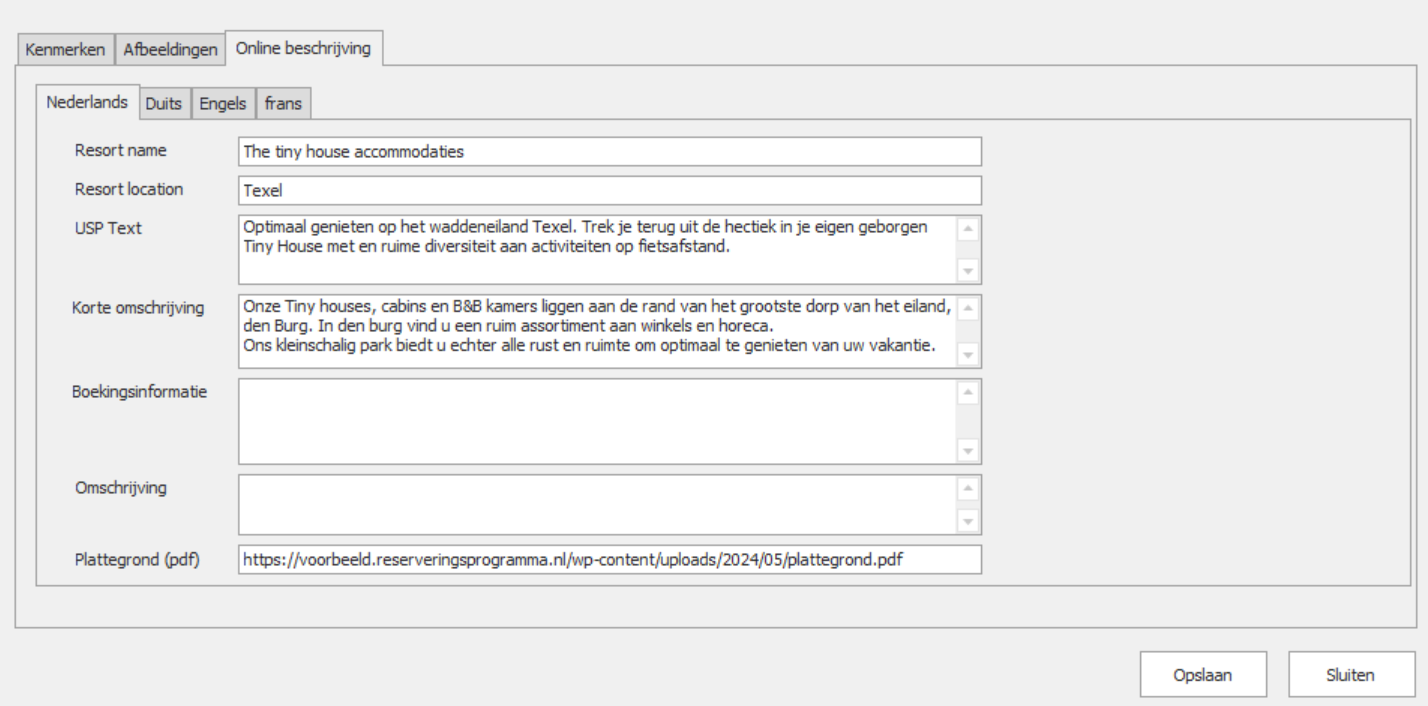
Task: Click Korte omschrijving scrollbar up arrow
Action: [x=967, y=309]
